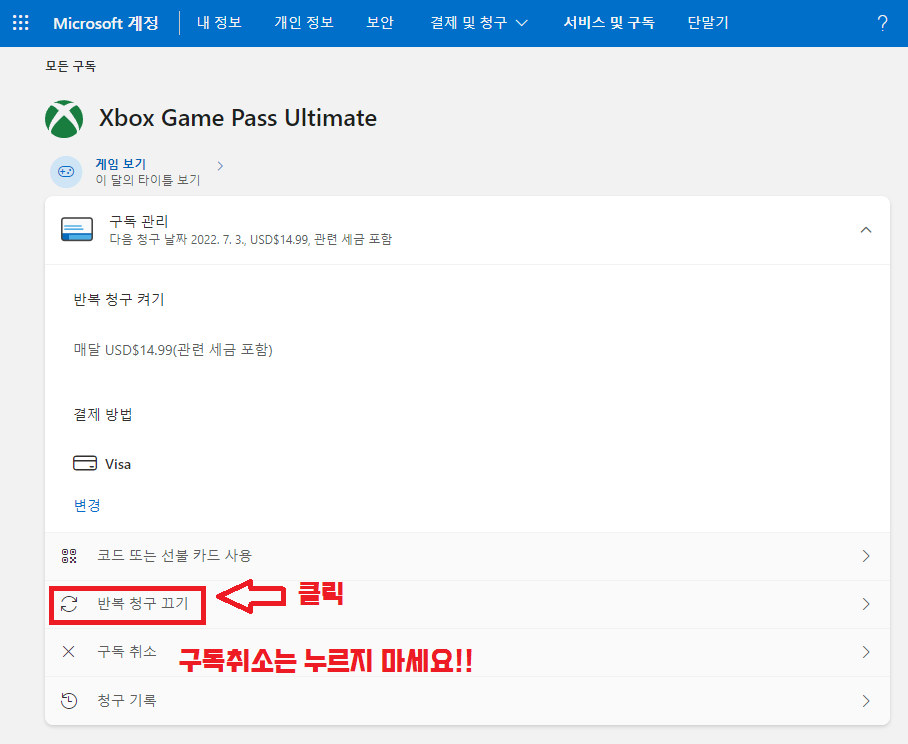
Task: Click the subscription card icon beside 구독 관리
Action: click(77, 229)
